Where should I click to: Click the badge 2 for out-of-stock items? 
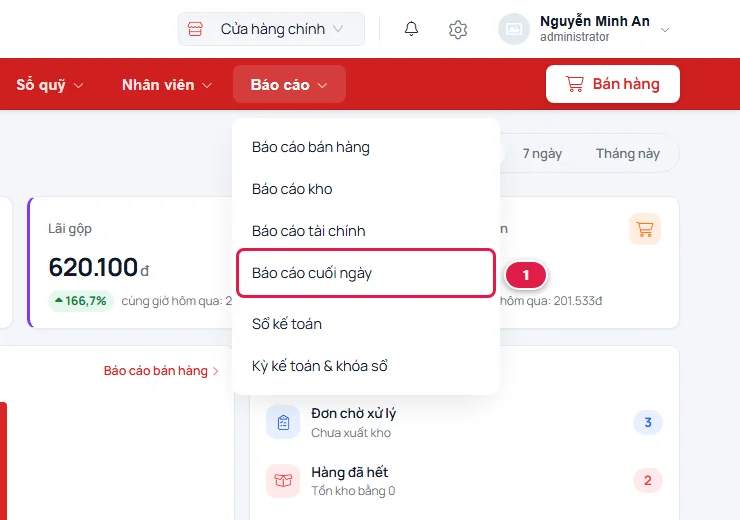point(648,480)
